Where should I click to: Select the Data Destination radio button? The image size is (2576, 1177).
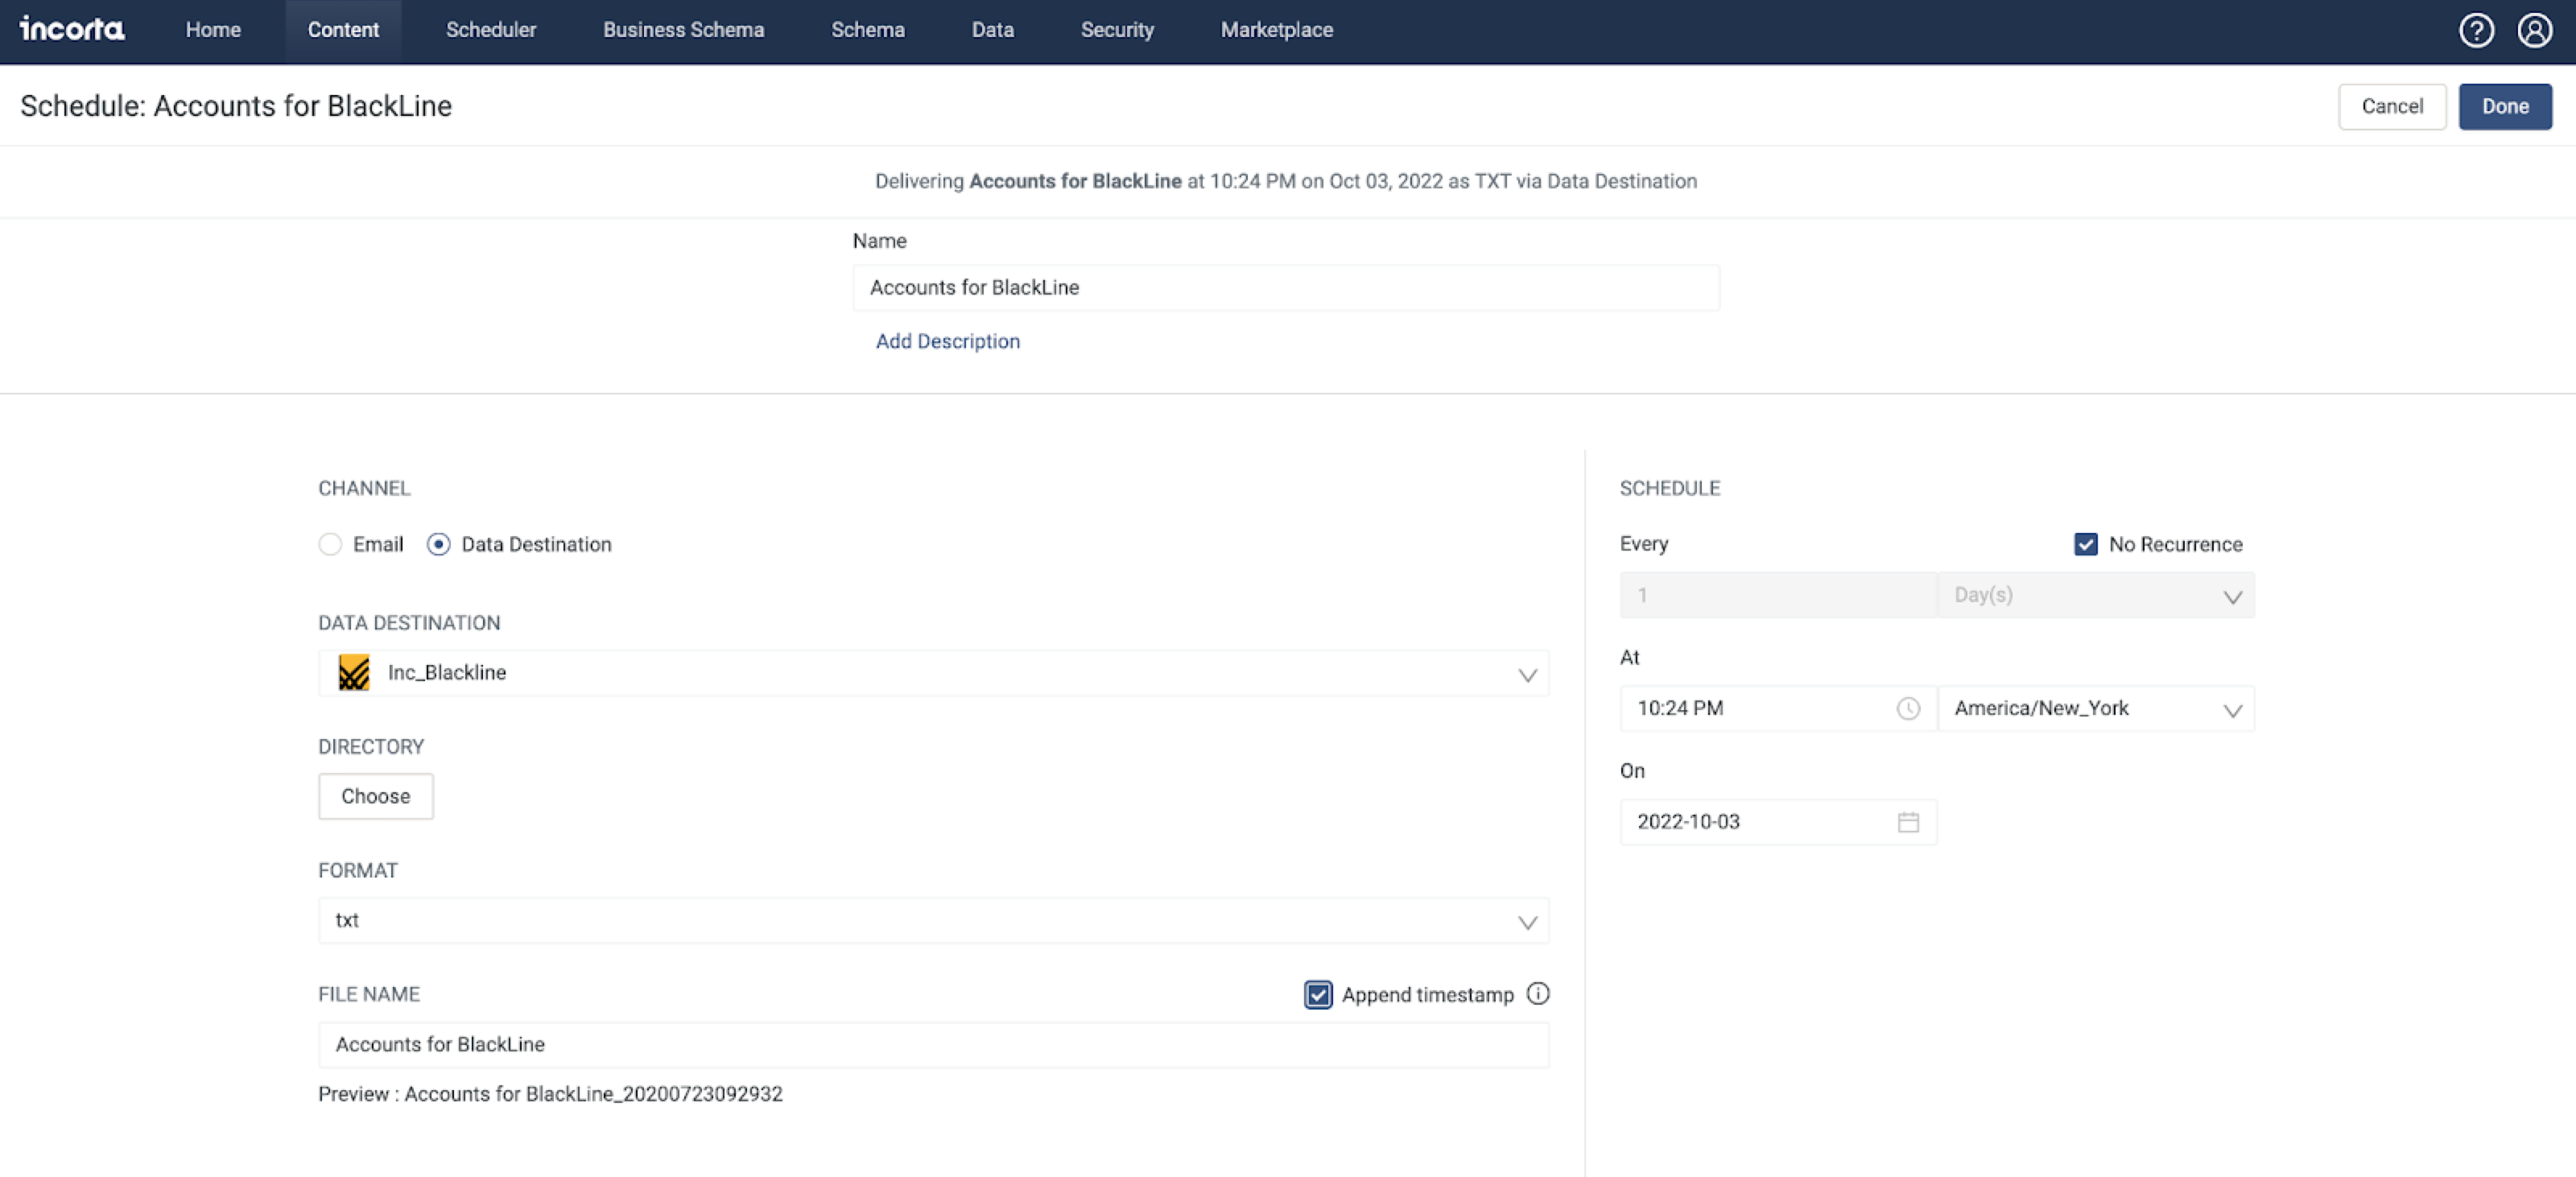(x=438, y=544)
